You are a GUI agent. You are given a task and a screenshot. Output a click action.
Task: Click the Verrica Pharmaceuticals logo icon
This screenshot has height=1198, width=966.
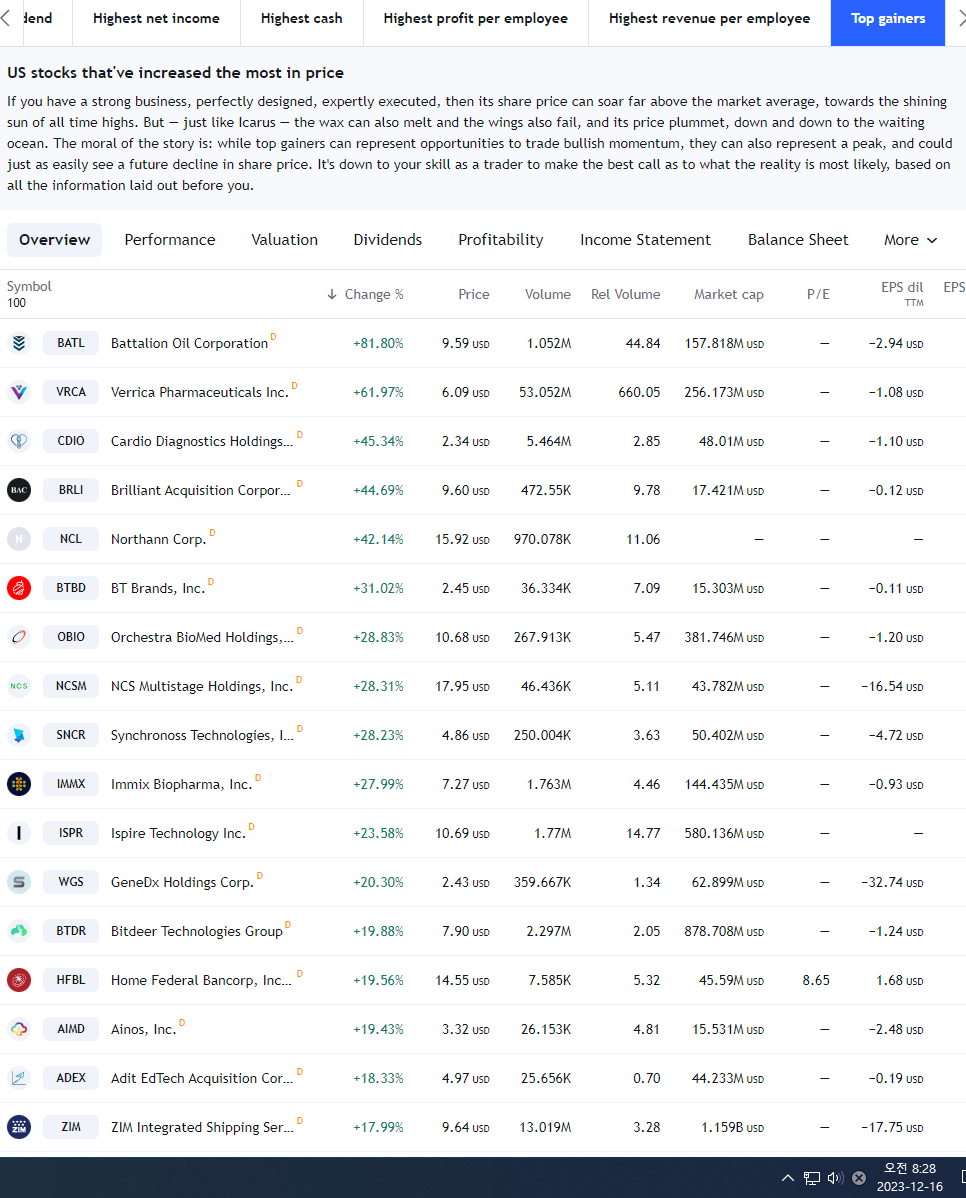pyautogui.click(x=19, y=392)
